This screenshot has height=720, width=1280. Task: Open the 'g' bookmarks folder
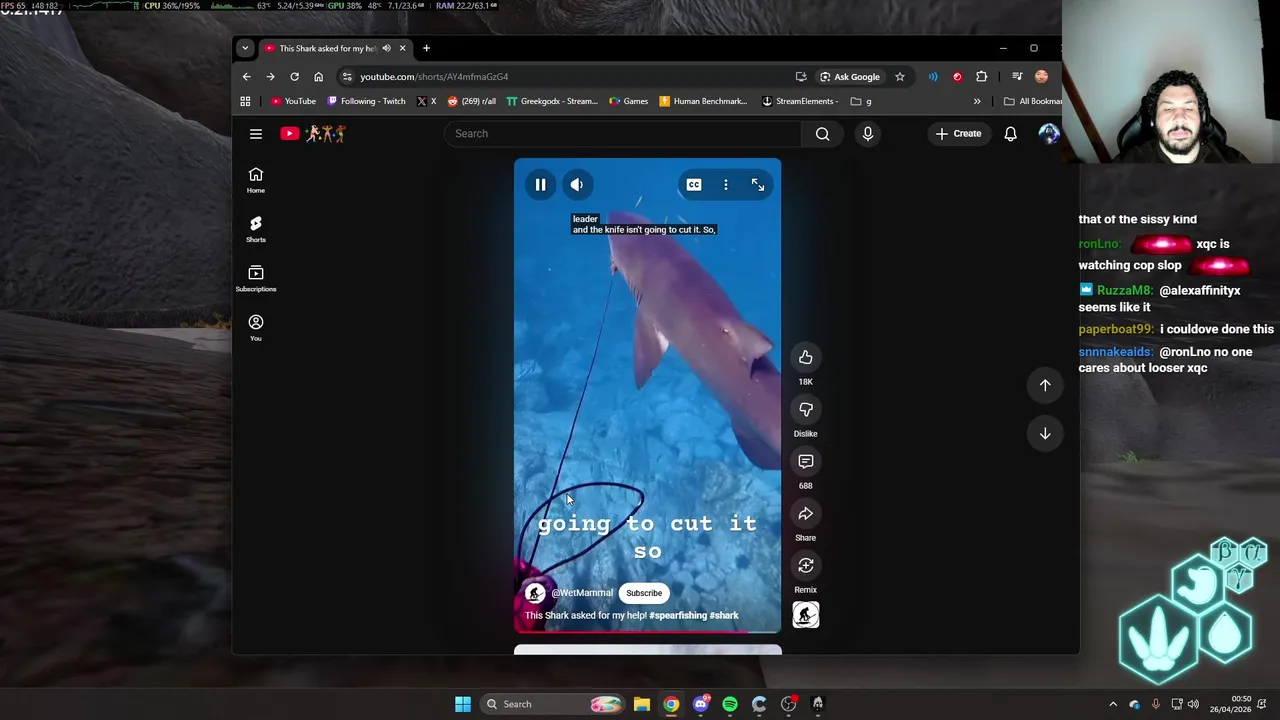(x=861, y=101)
